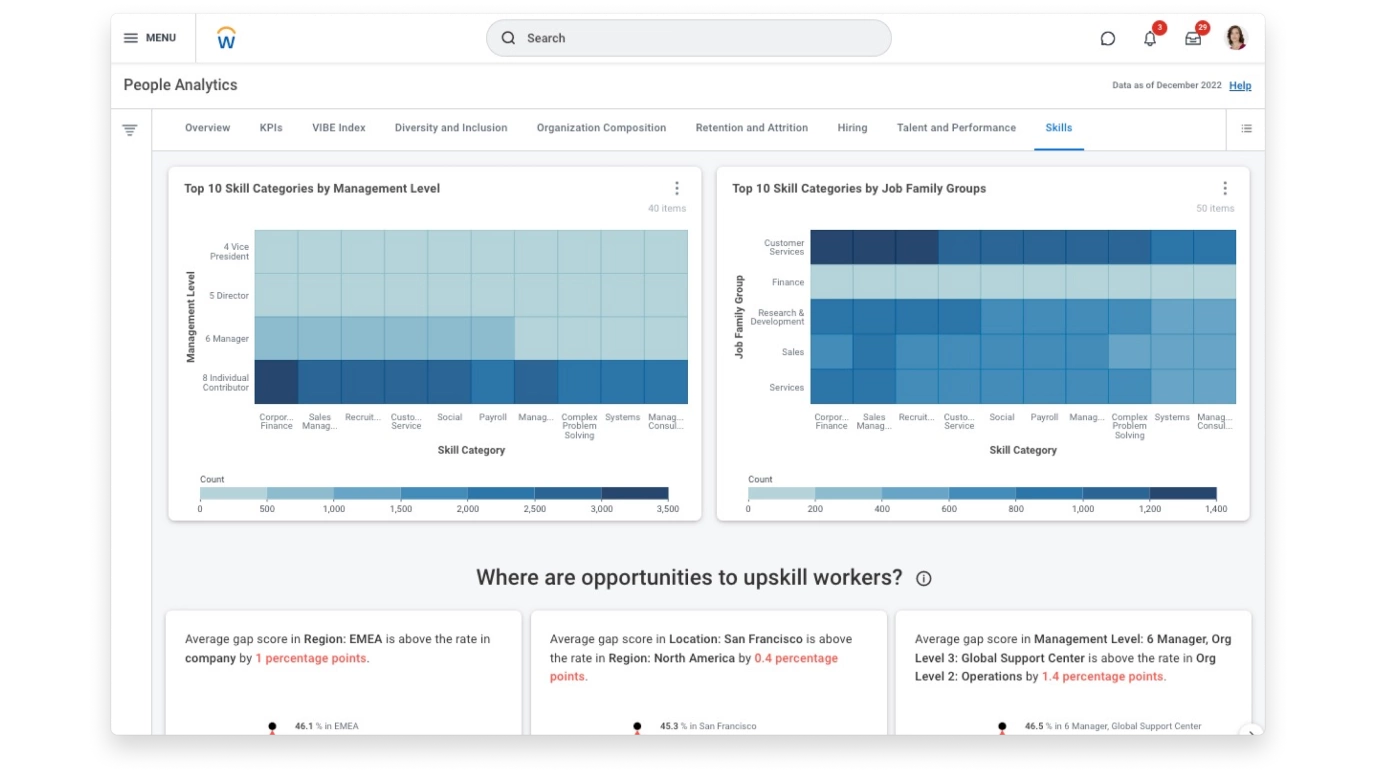Image resolution: width=1376 pixels, height=774 pixels.
Task: Open the hamburger MENU icon
Action: point(130,38)
